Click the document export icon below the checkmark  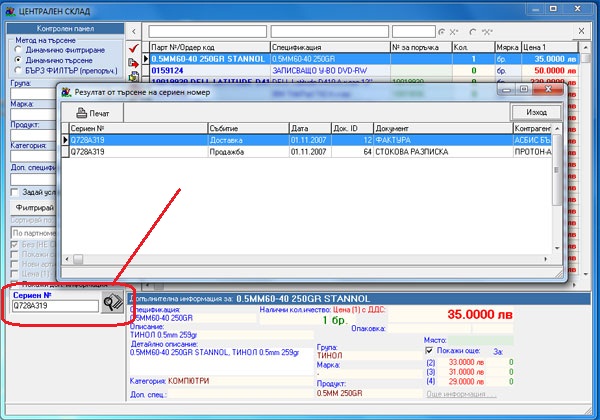(x=134, y=63)
